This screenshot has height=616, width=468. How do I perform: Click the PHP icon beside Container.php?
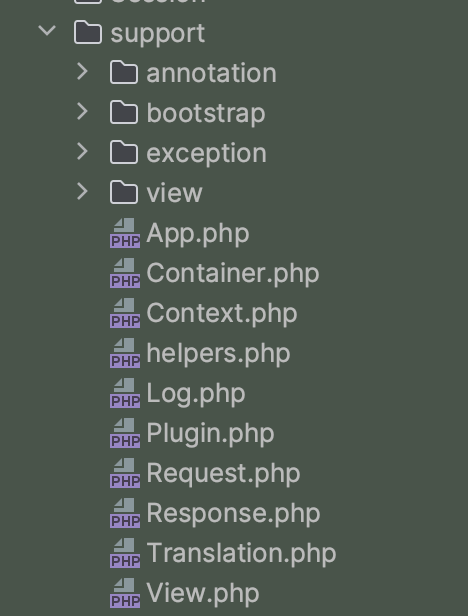pos(125,273)
